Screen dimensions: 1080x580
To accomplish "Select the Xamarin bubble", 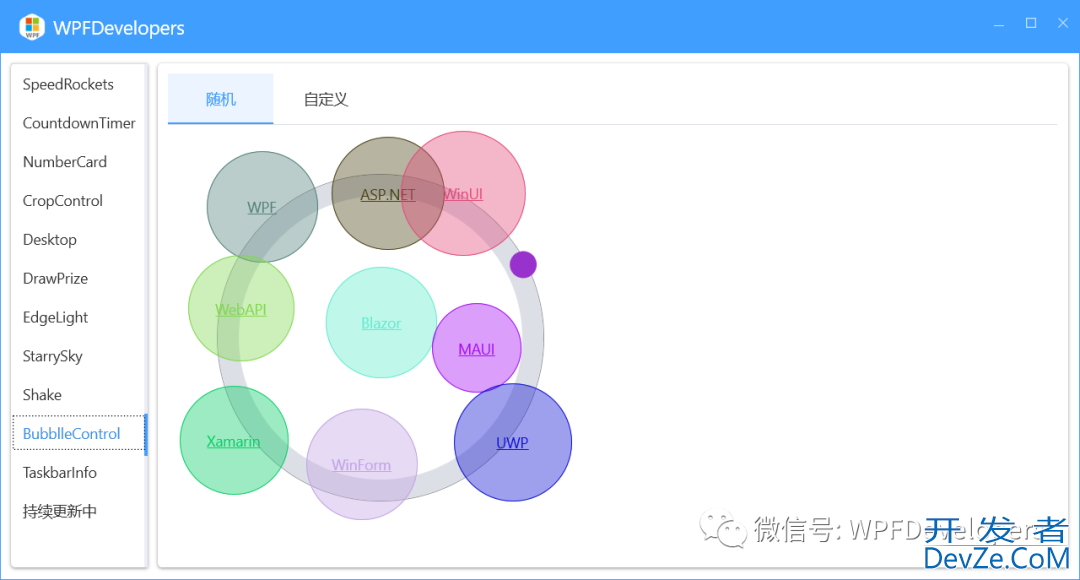I will tap(233, 441).
